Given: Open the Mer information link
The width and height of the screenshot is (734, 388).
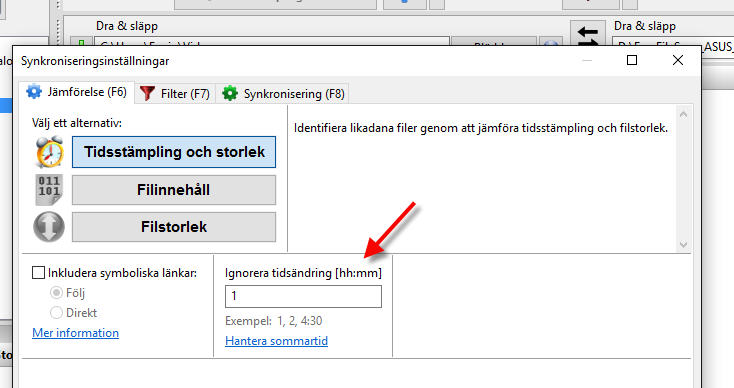Looking at the screenshot, I should pyautogui.click(x=75, y=333).
